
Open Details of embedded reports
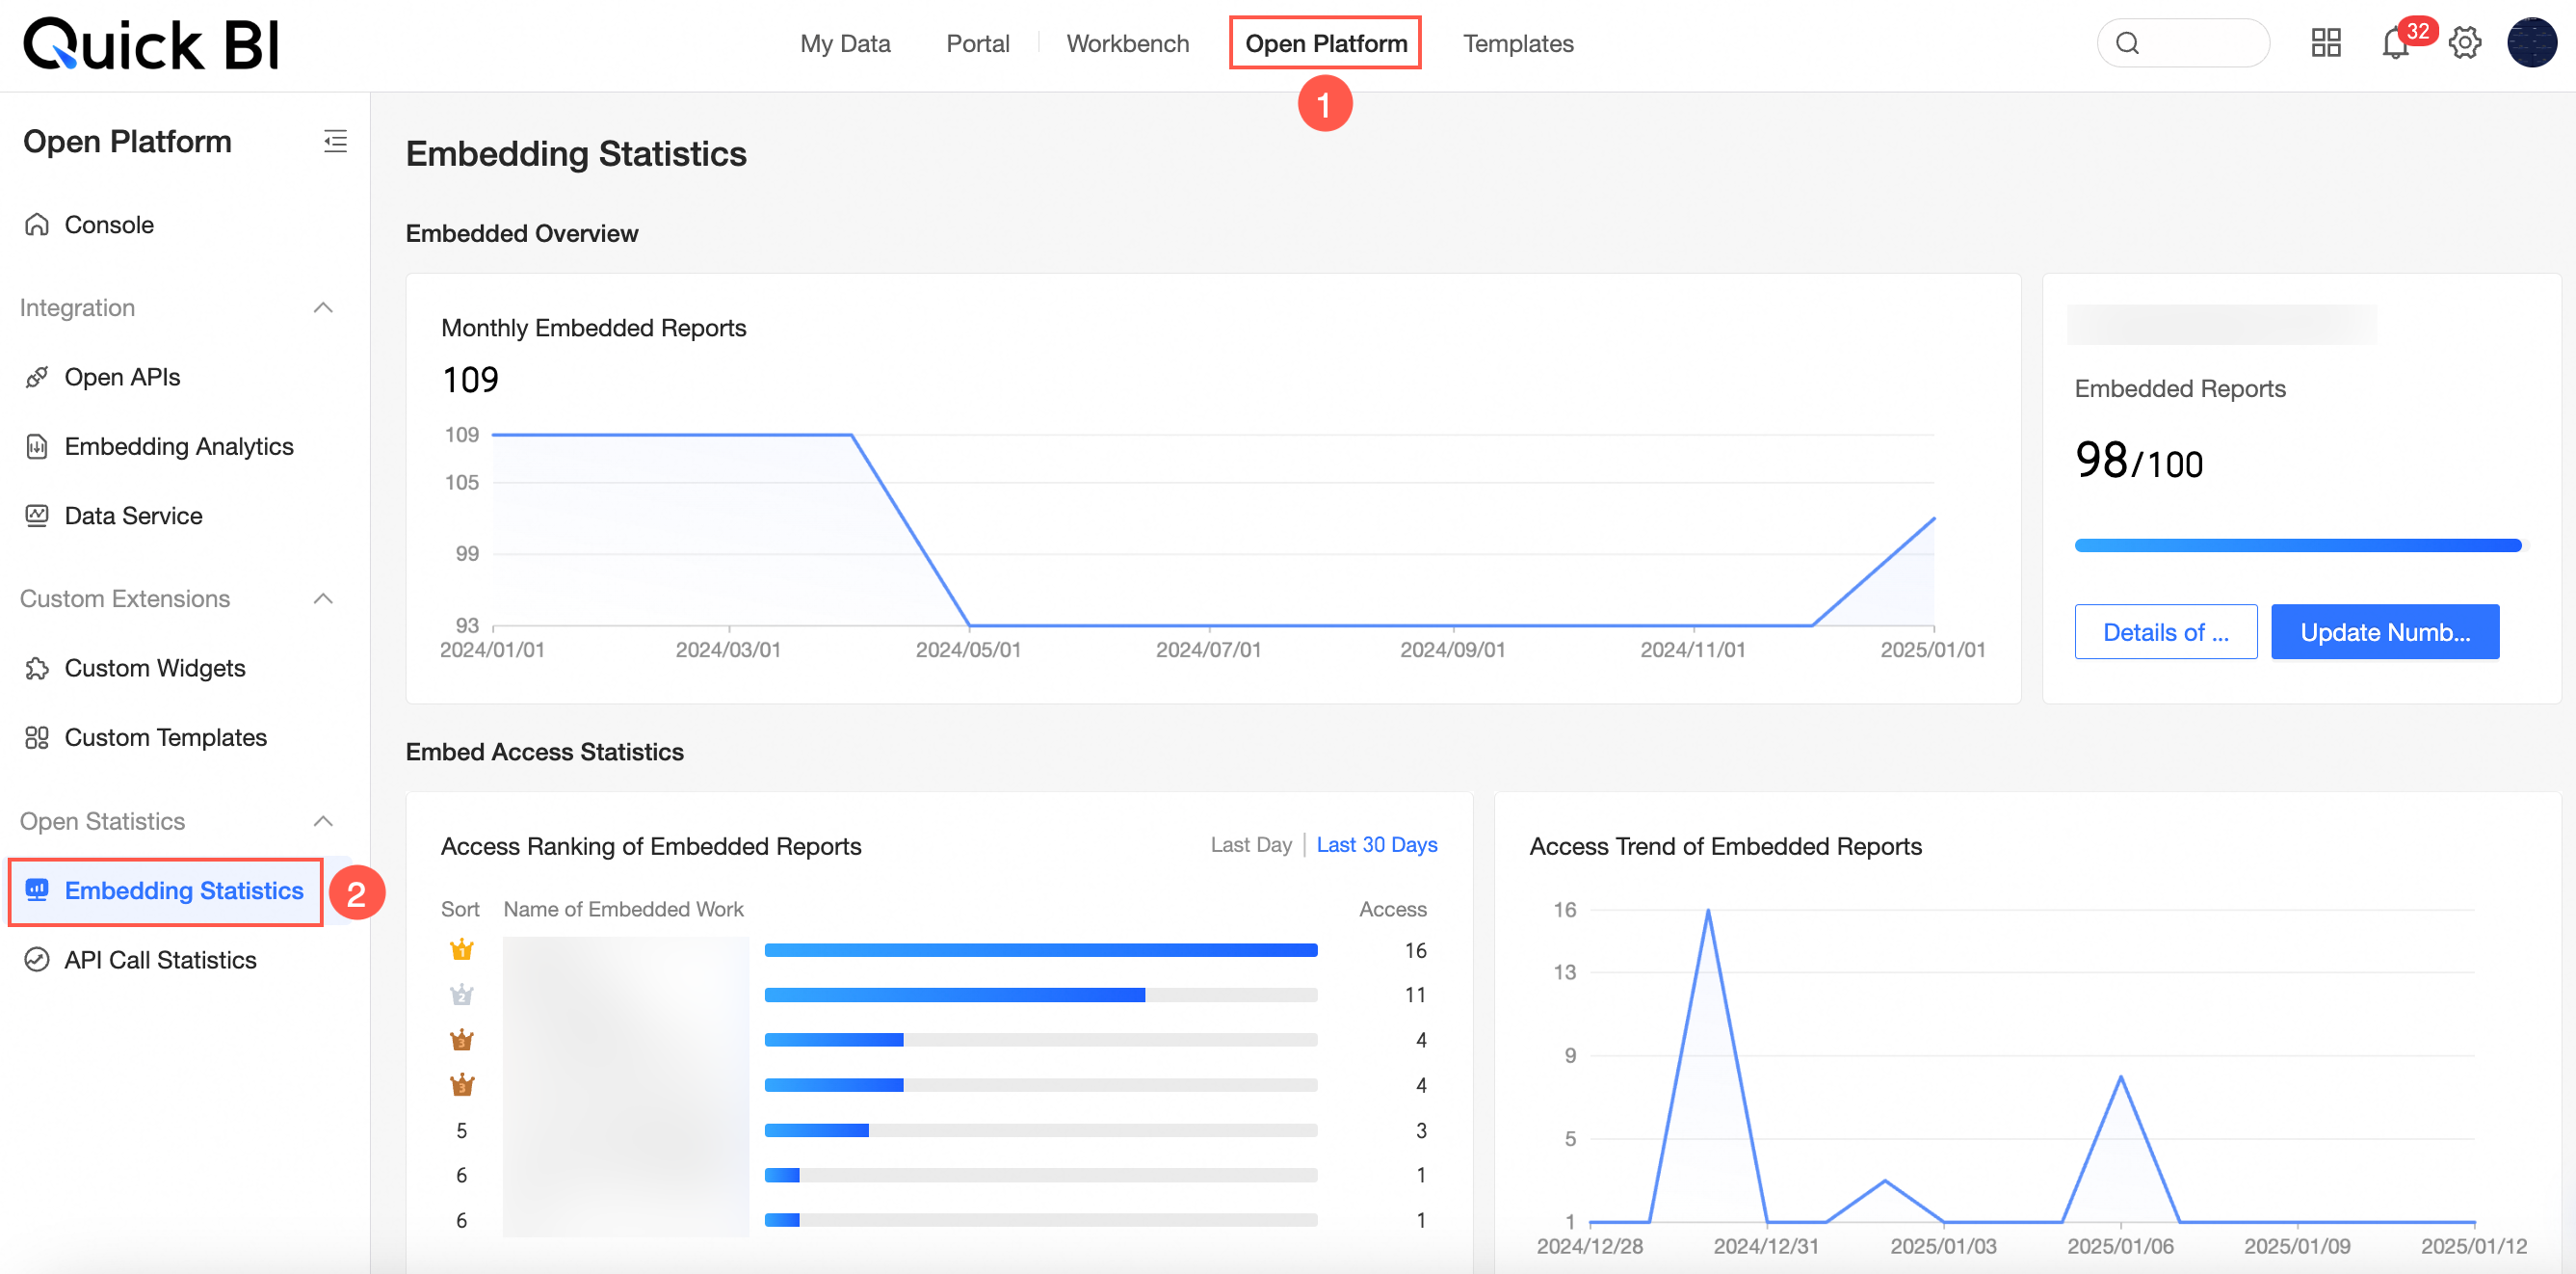(2166, 631)
